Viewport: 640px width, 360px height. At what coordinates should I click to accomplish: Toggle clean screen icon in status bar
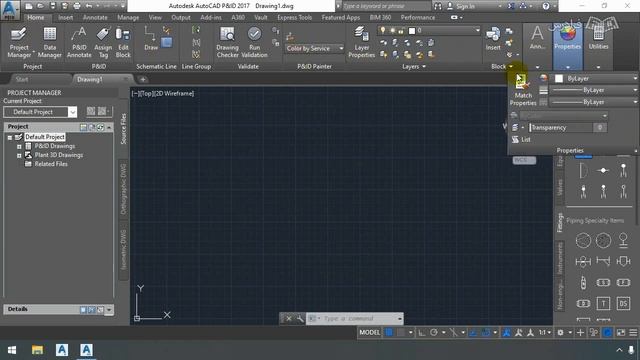coord(621,333)
